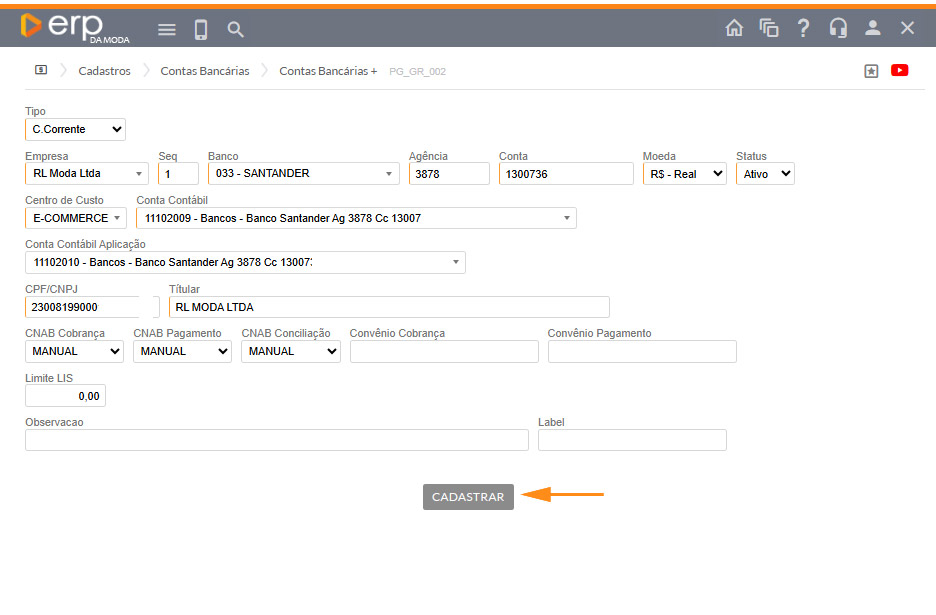Open the windows stack icon
This screenshot has width=936, height=615.
[769, 28]
